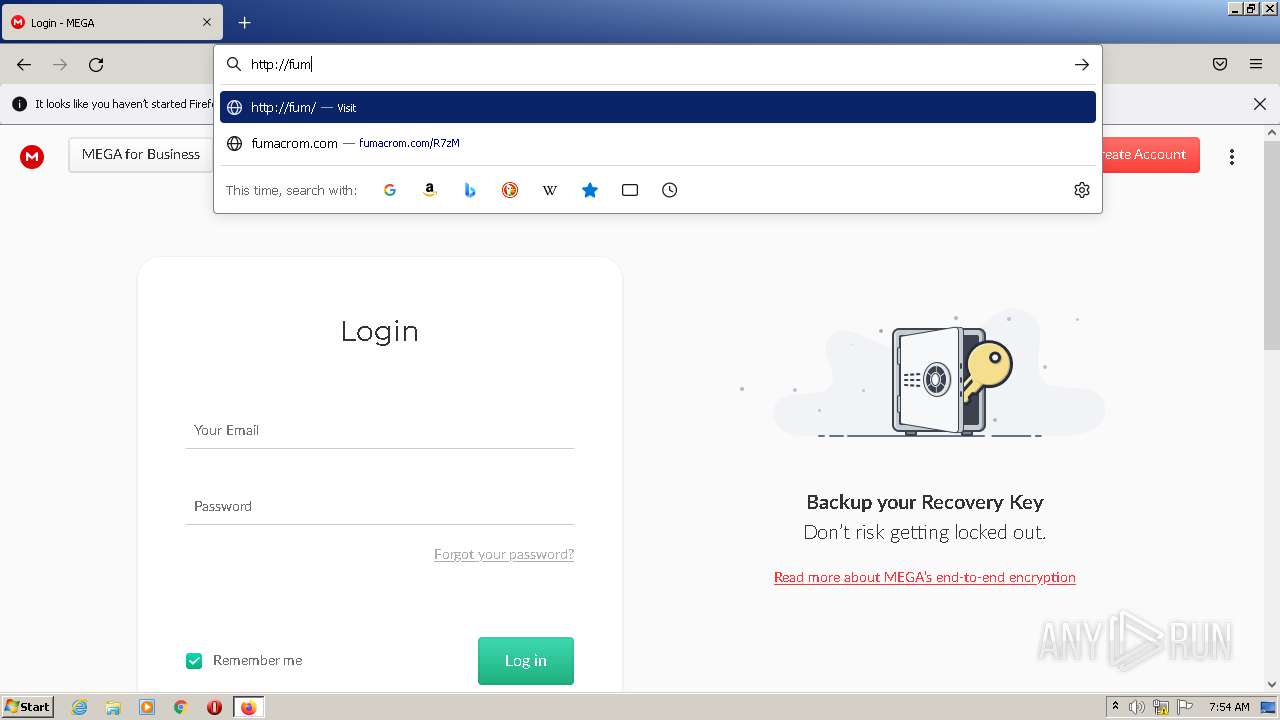Screen dimensions: 1280x720
Task: Dismiss the Firefox notification bar
Action: [1260, 104]
